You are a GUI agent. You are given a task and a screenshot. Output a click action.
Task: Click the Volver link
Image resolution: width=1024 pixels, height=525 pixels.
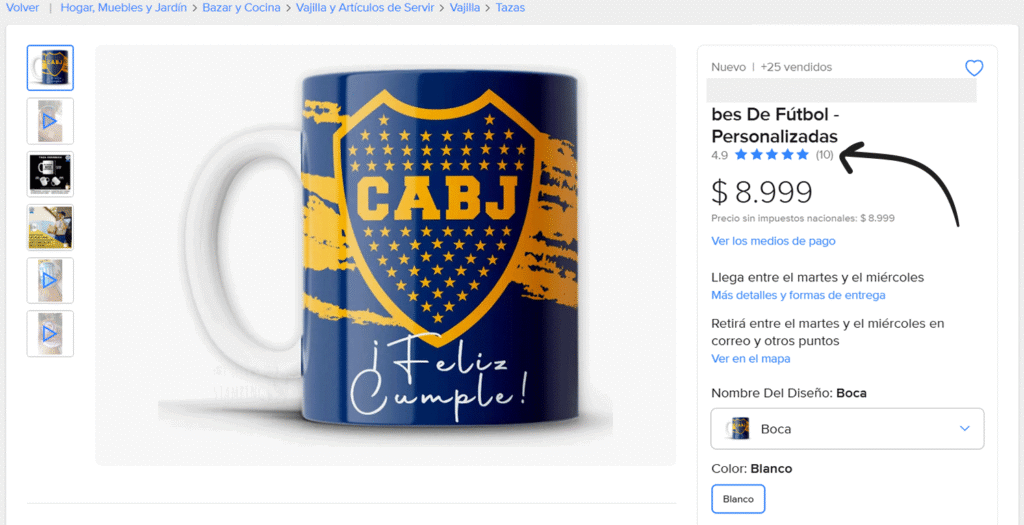pyautogui.click(x=22, y=8)
